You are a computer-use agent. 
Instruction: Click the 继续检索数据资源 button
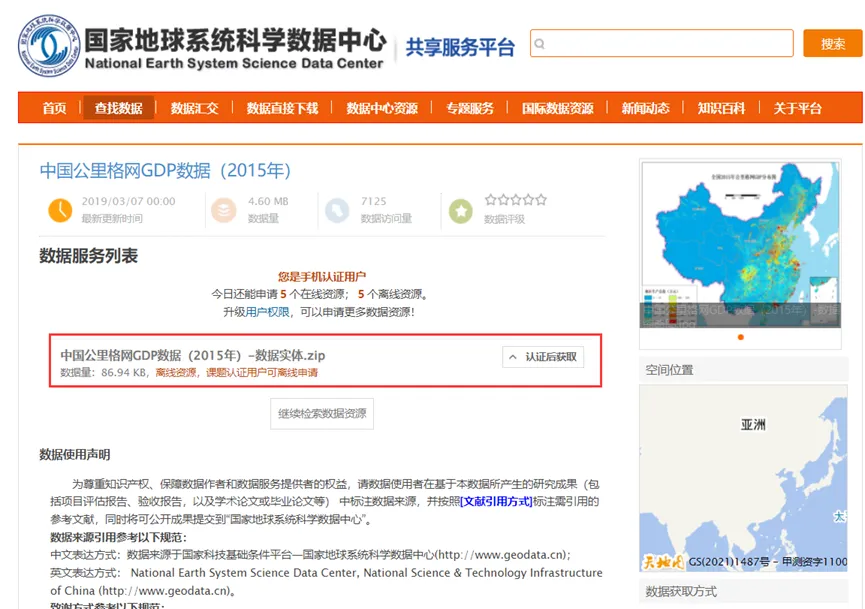coord(322,414)
